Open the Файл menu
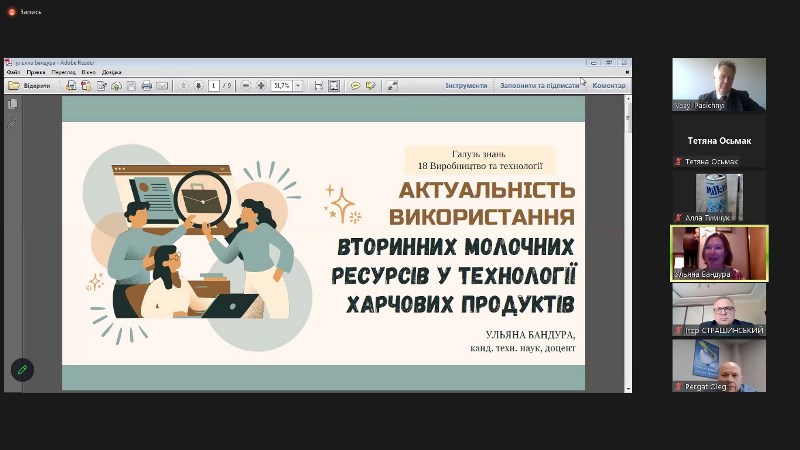Screen dimensions: 800x450 click(x=13, y=72)
